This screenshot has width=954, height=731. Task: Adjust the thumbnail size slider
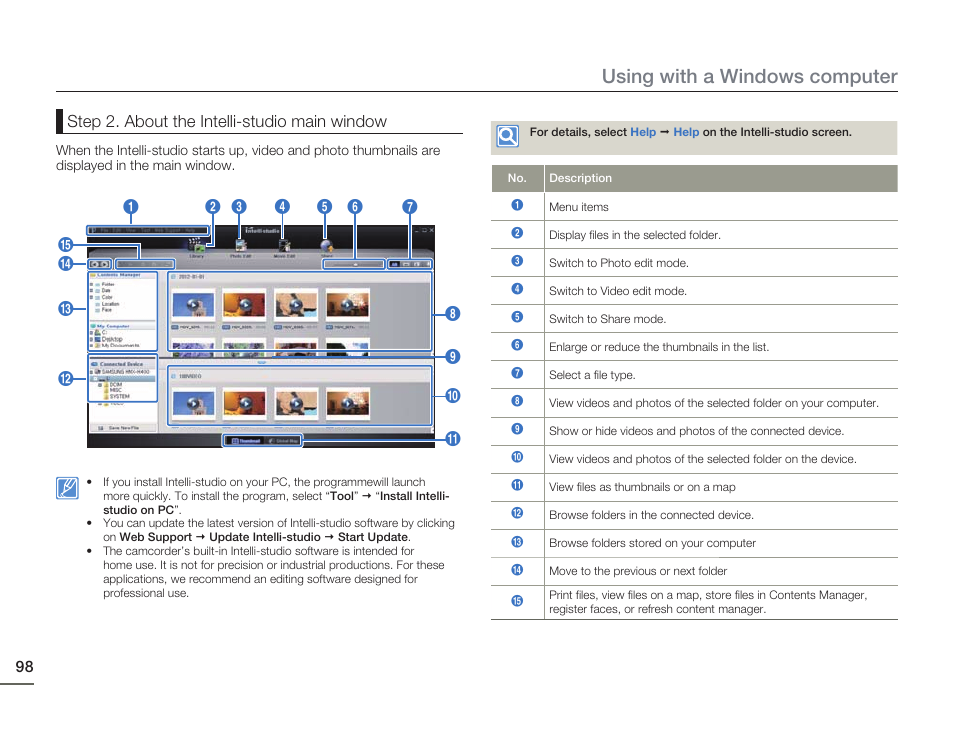click(x=354, y=264)
